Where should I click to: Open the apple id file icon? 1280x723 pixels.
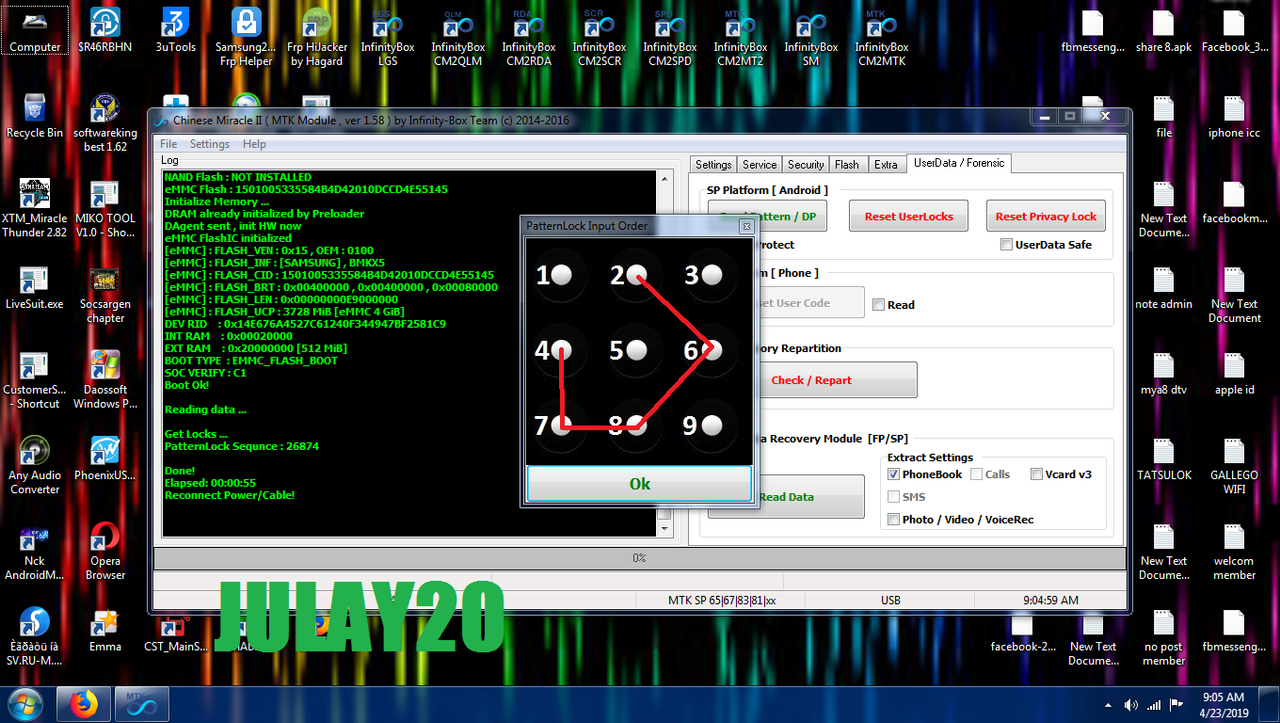(x=1234, y=373)
